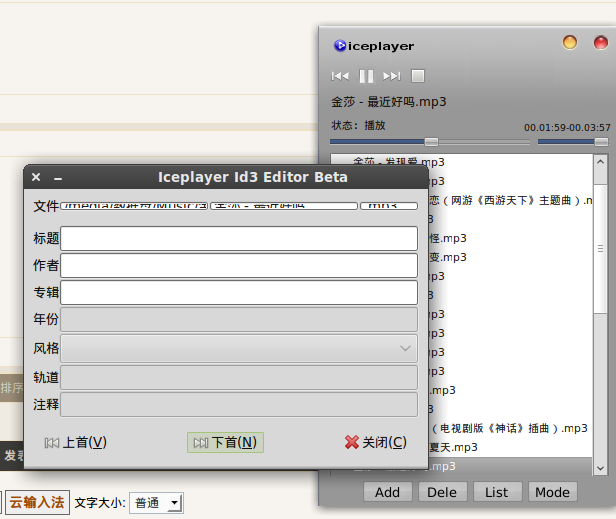The image size is (616, 519).
Task: Click the 年份 year field
Action: pos(239,319)
